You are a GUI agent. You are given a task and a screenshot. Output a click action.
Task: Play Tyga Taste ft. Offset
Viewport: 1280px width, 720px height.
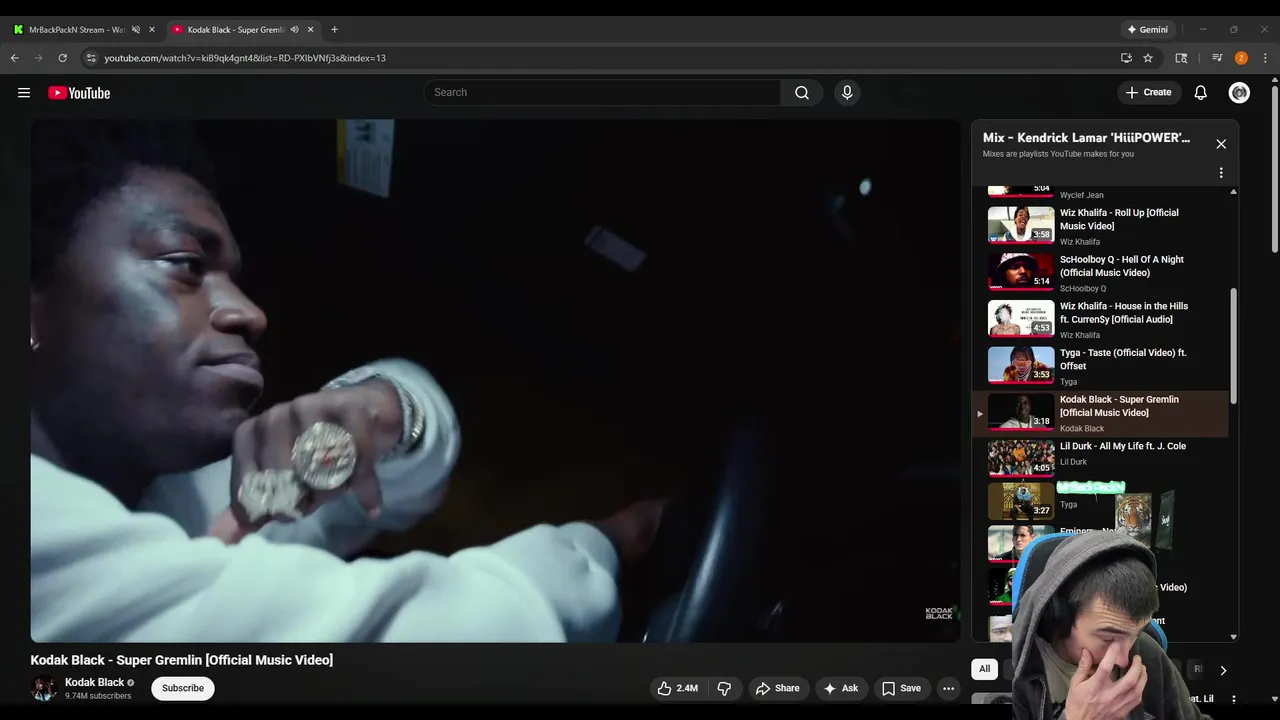click(1101, 366)
